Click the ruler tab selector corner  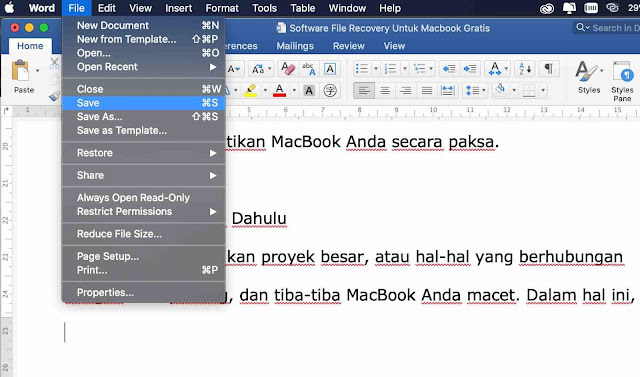coord(6,111)
